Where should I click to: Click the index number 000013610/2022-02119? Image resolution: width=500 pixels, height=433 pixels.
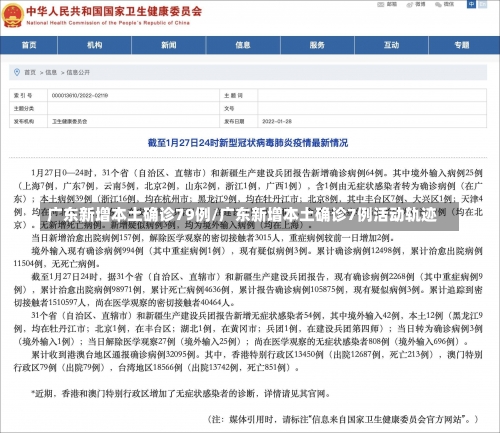[x=80, y=95]
